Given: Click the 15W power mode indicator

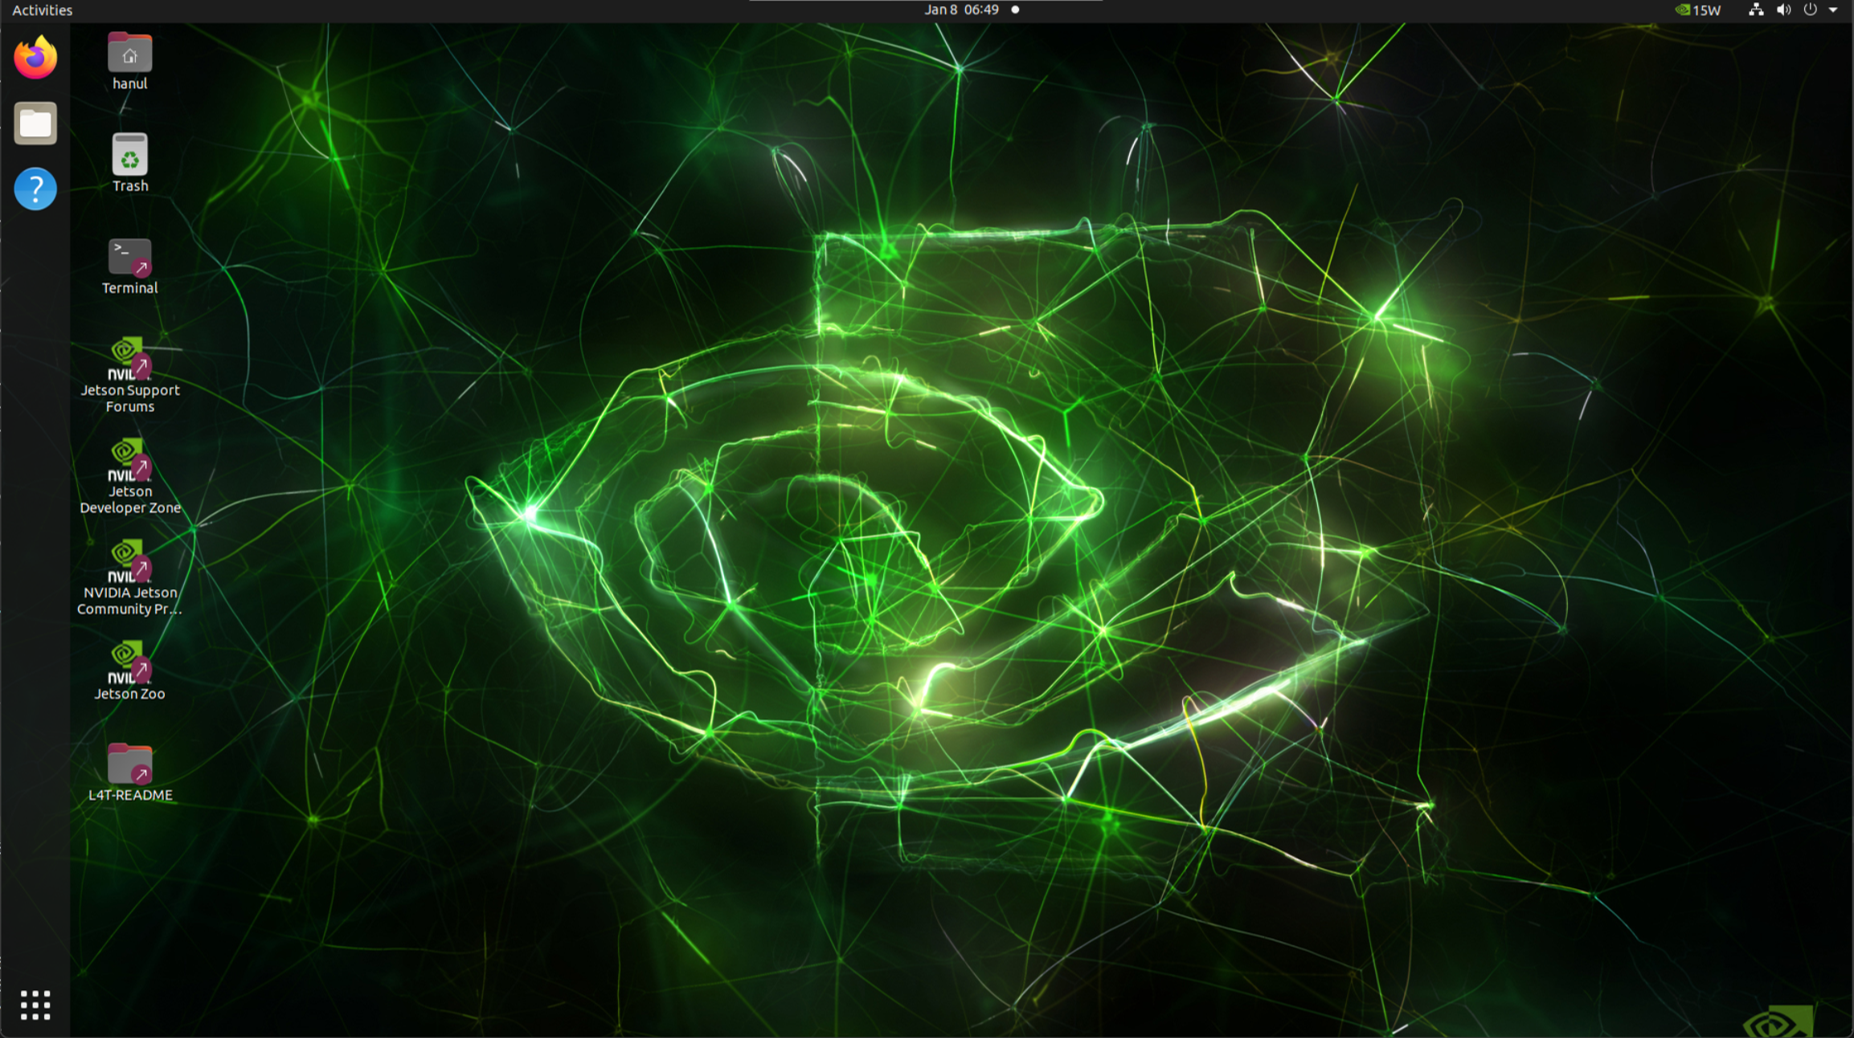Looking at the screenshot, I should [x=1698, y=10].
